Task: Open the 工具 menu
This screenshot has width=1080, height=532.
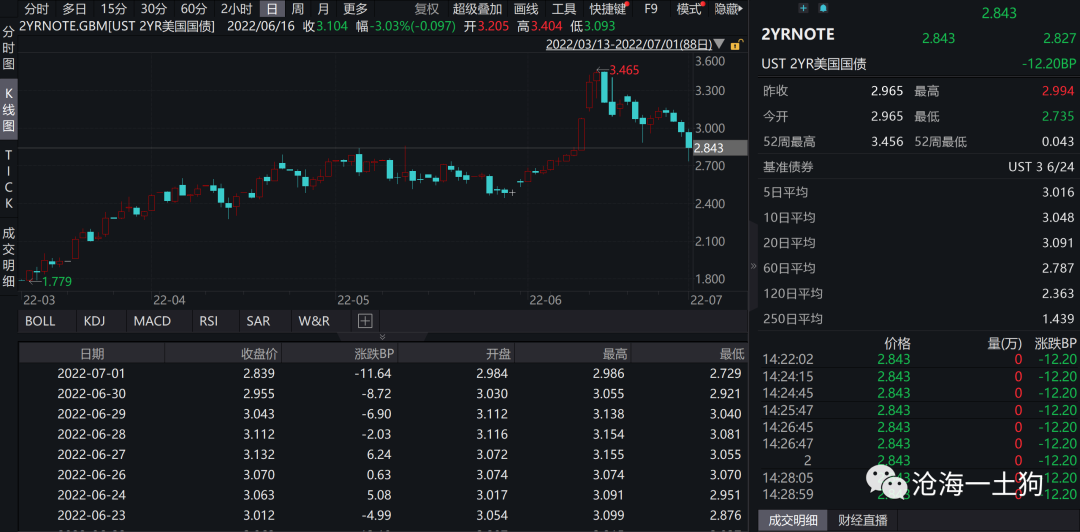Action: pos(565,9)
